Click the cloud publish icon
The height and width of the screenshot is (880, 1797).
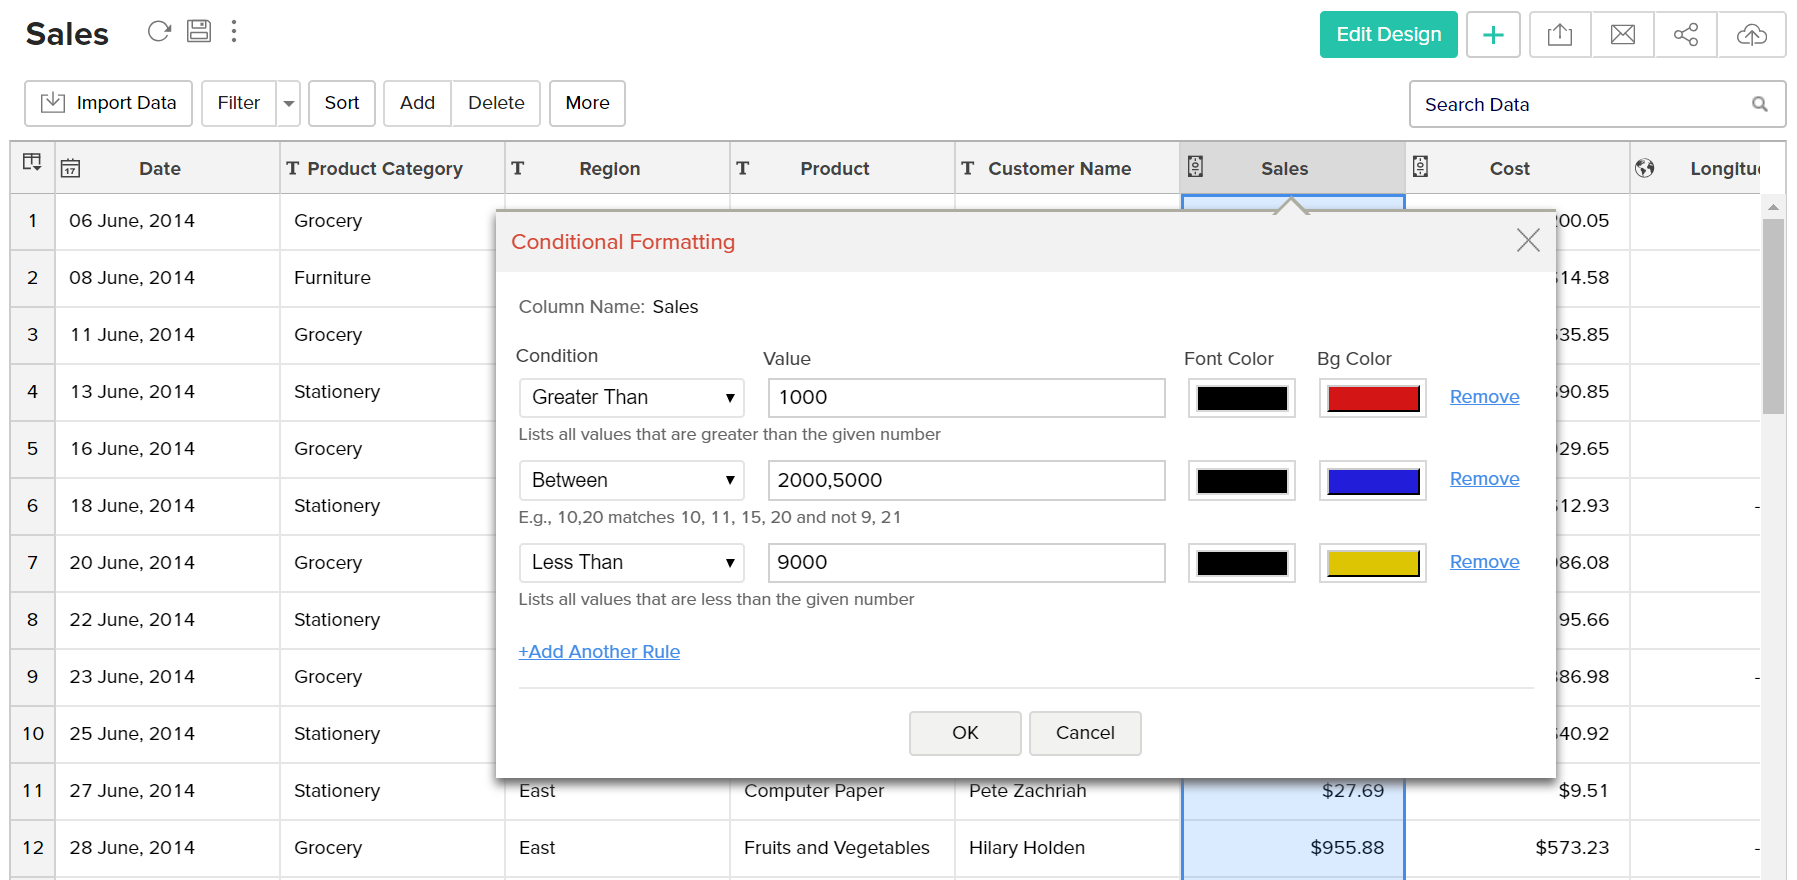(x=1751, y=35)
